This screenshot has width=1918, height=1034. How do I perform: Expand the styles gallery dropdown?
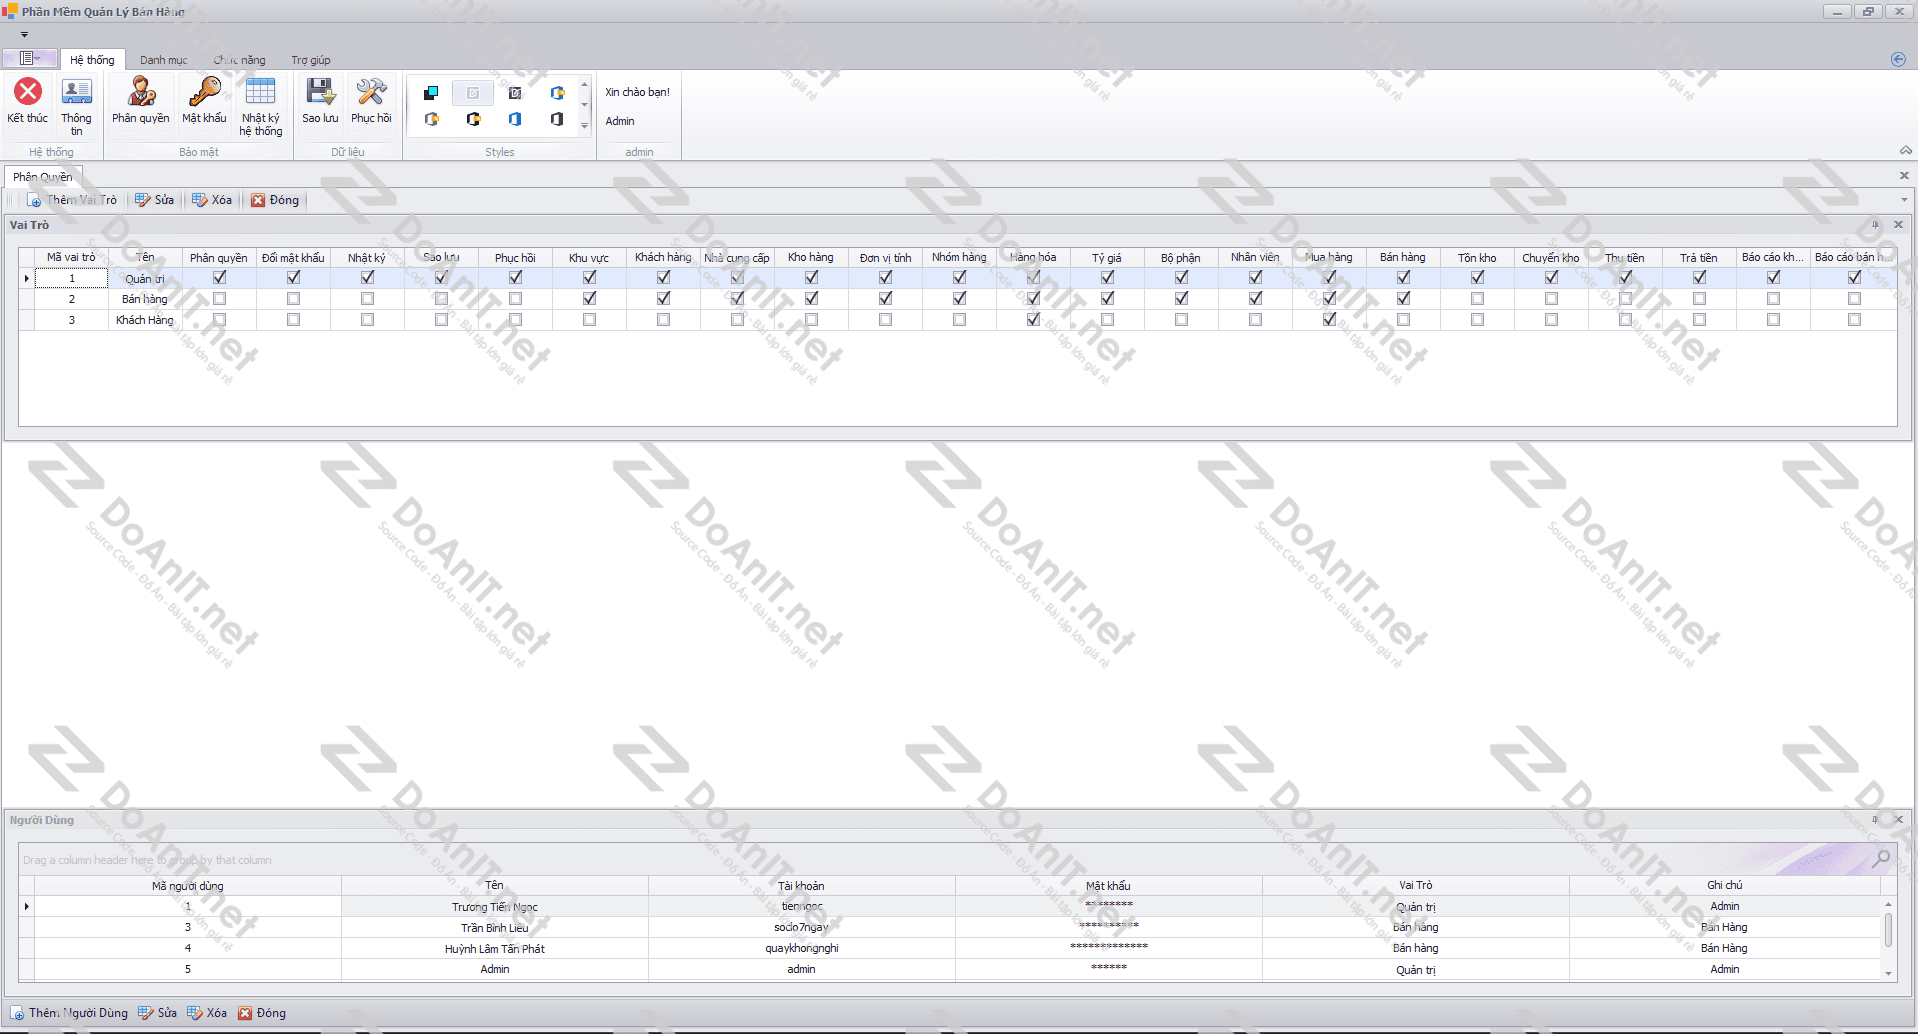(x=585, y=127)
